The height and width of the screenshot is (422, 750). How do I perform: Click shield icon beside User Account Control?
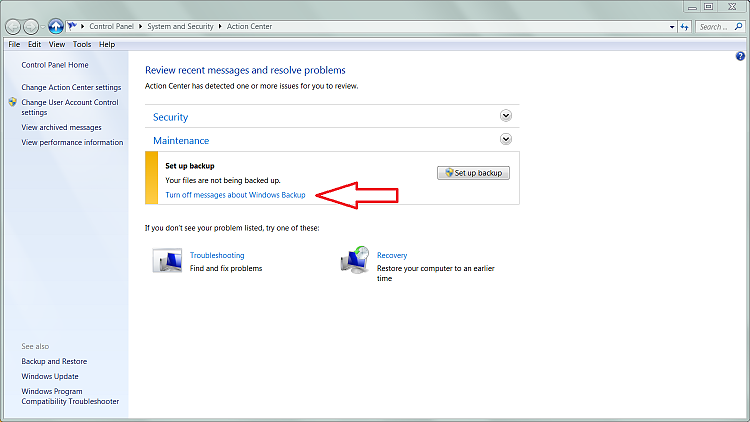12,102
